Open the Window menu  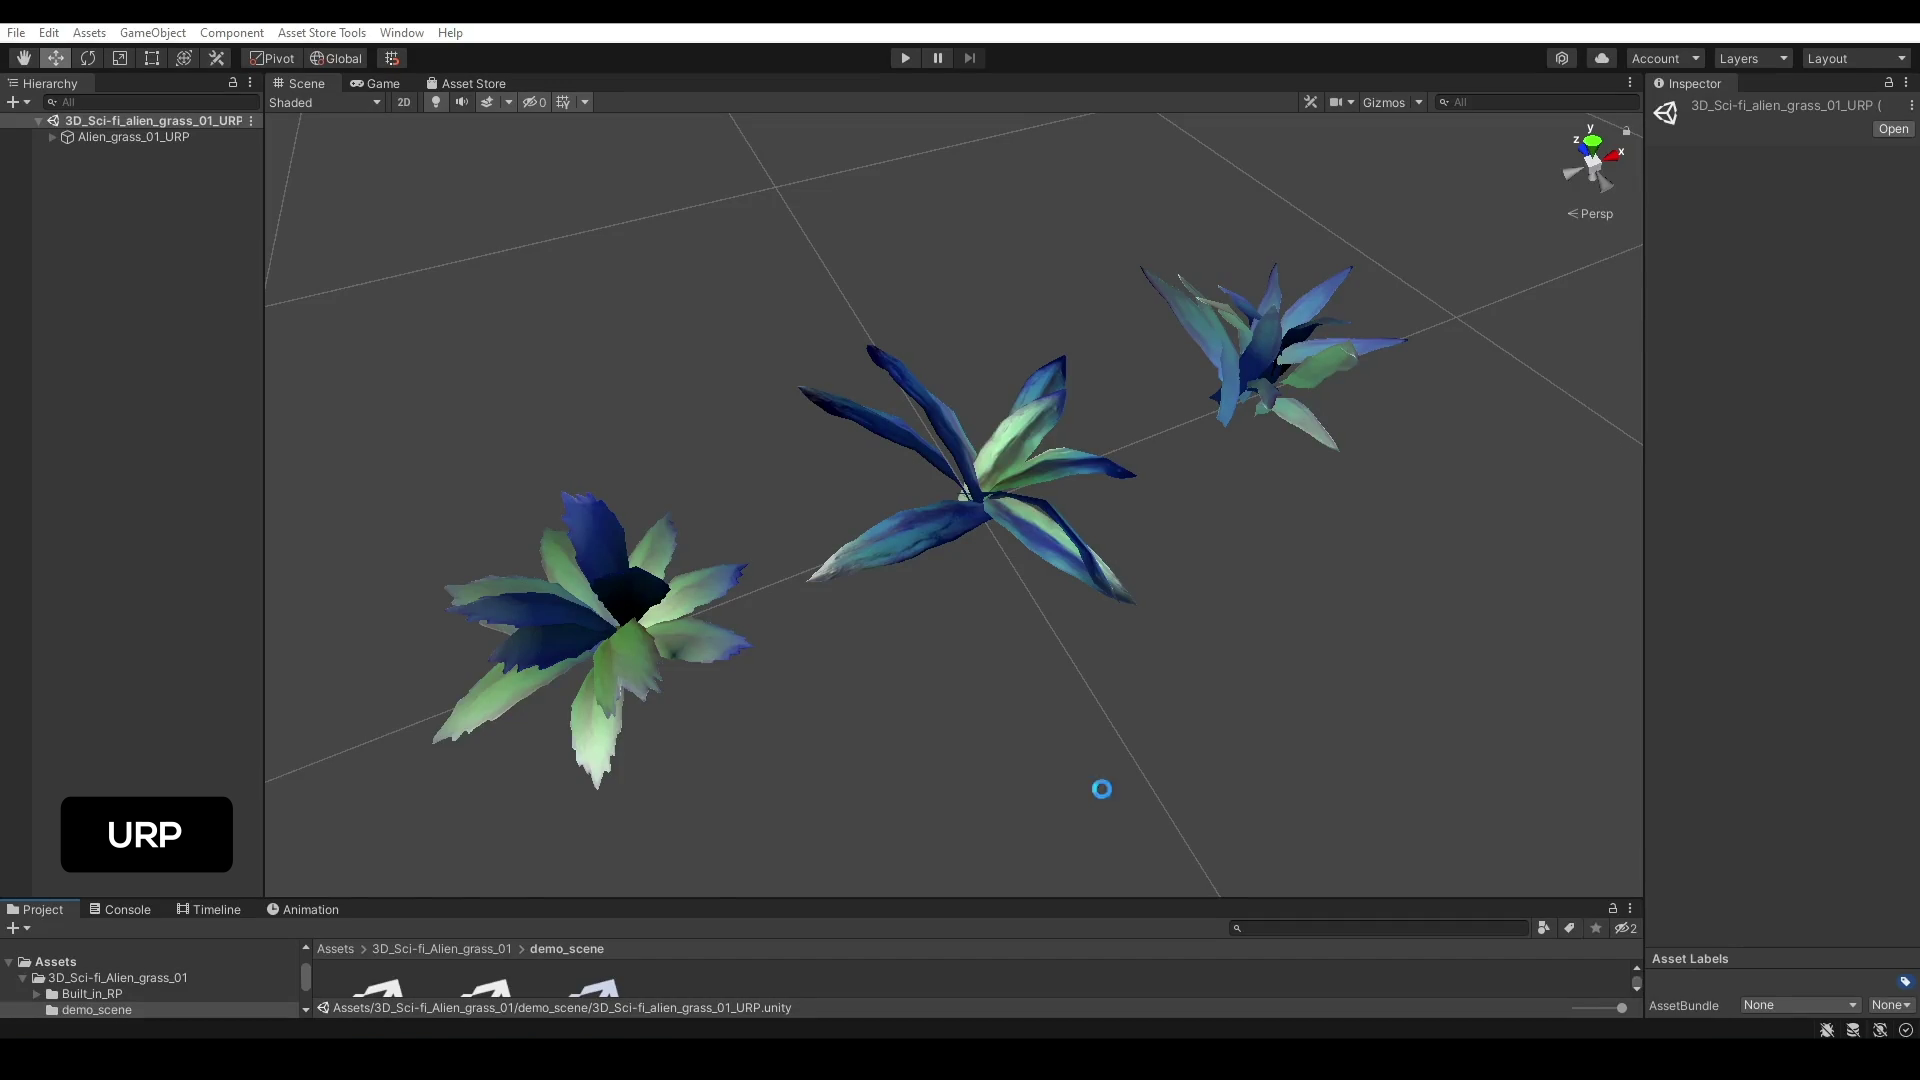[x=402, y=32]
